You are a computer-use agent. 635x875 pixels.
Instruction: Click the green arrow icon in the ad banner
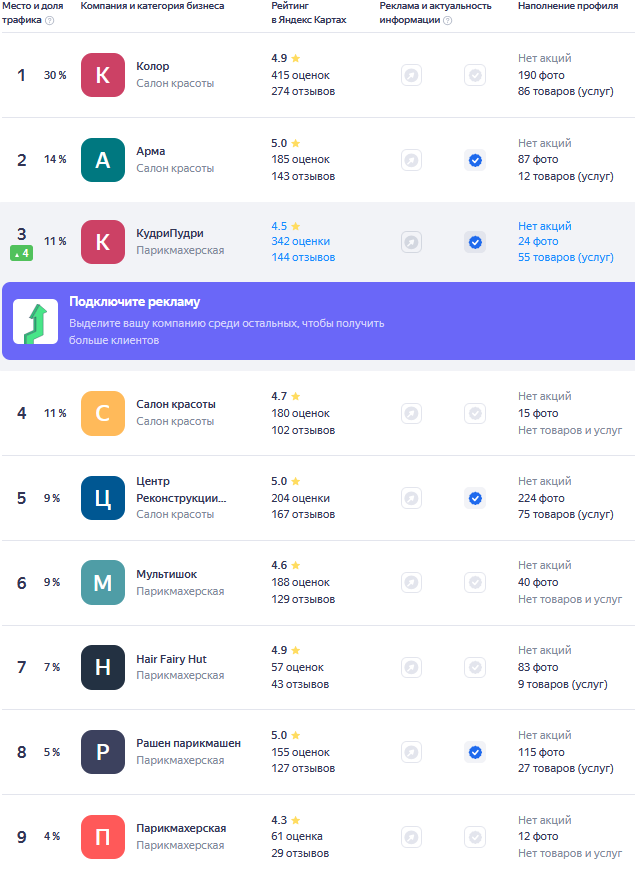[x=36, y=321]
